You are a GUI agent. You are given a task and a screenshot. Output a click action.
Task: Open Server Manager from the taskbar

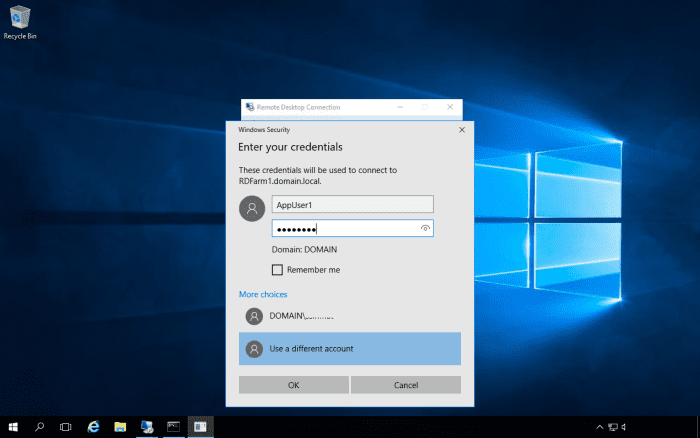(x=147, y=426)
